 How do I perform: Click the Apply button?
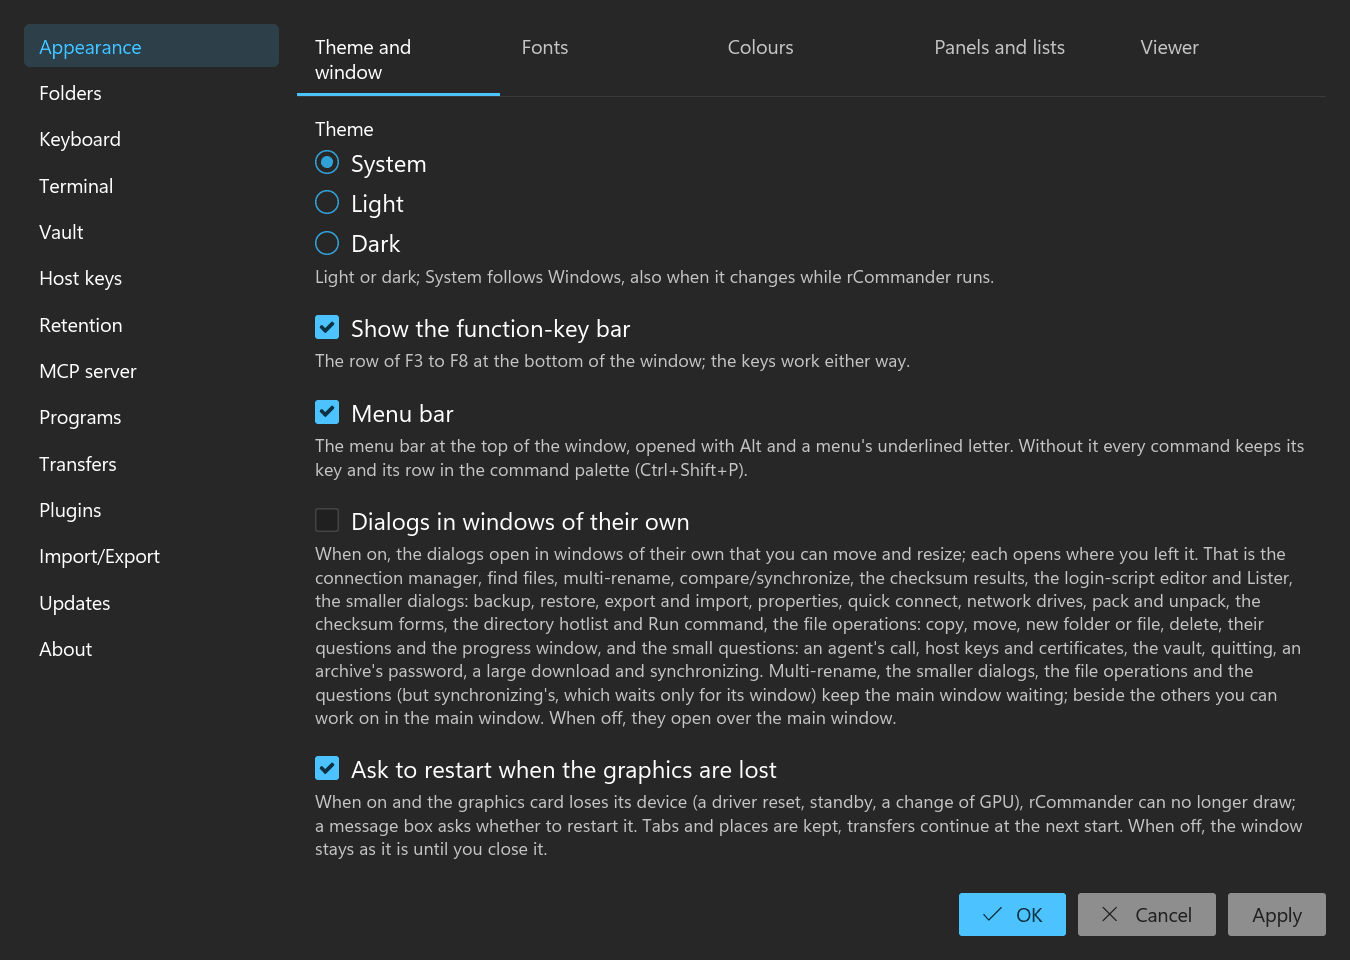[x=1277, y=915]
